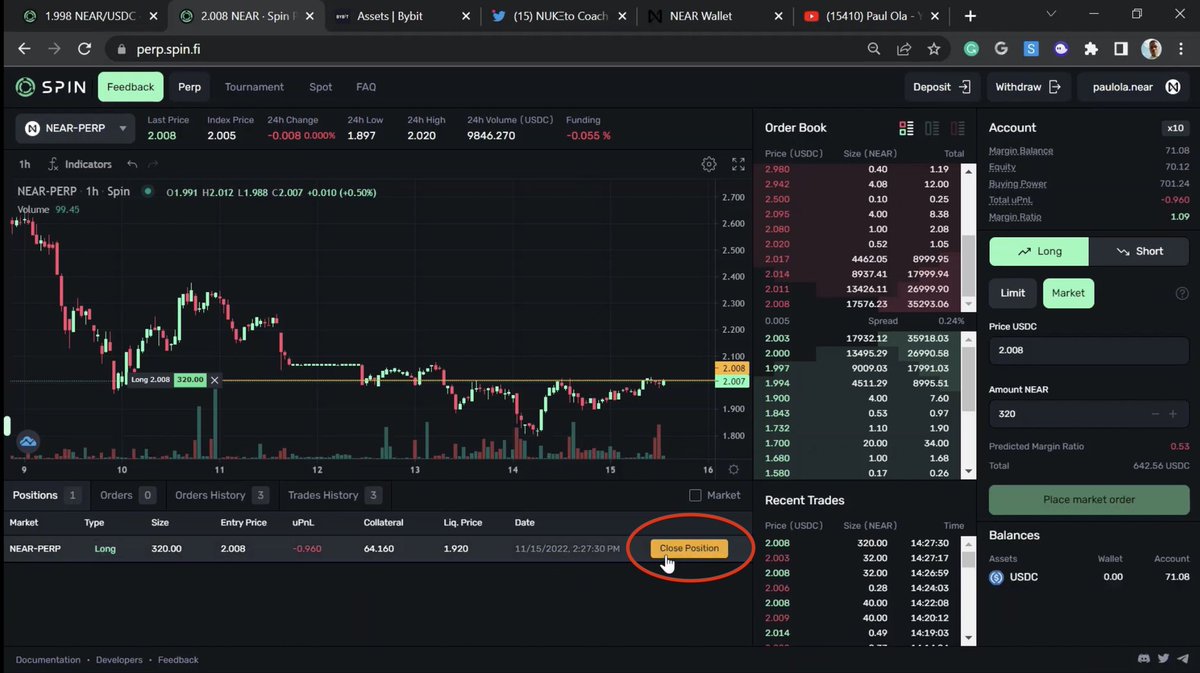Switch order type to Limit
The image size is (1200, 673).
point(1013,293)
